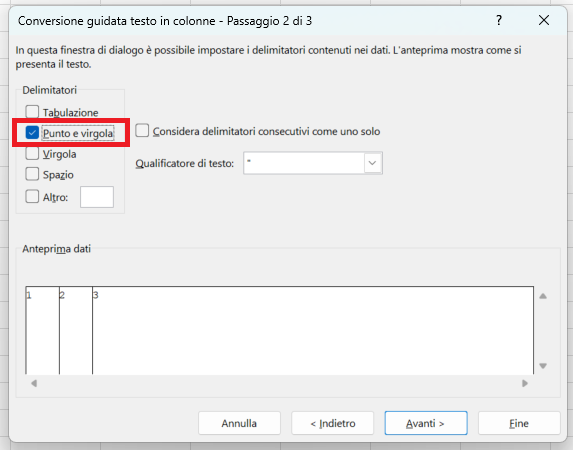The width and height of the screenshot is (573, 450).
Task: Tick the Virgola delimiter checkbox
Action: (x=32, y=153)
